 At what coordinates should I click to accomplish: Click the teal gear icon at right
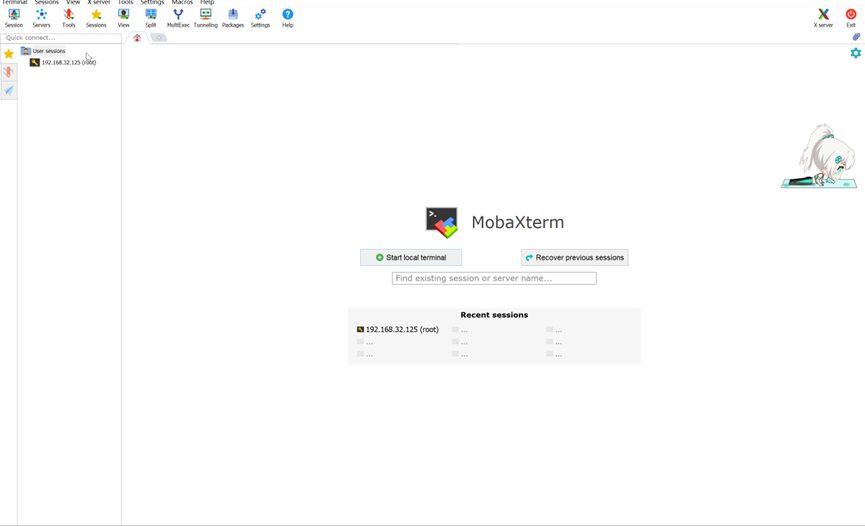pos(856,53)
